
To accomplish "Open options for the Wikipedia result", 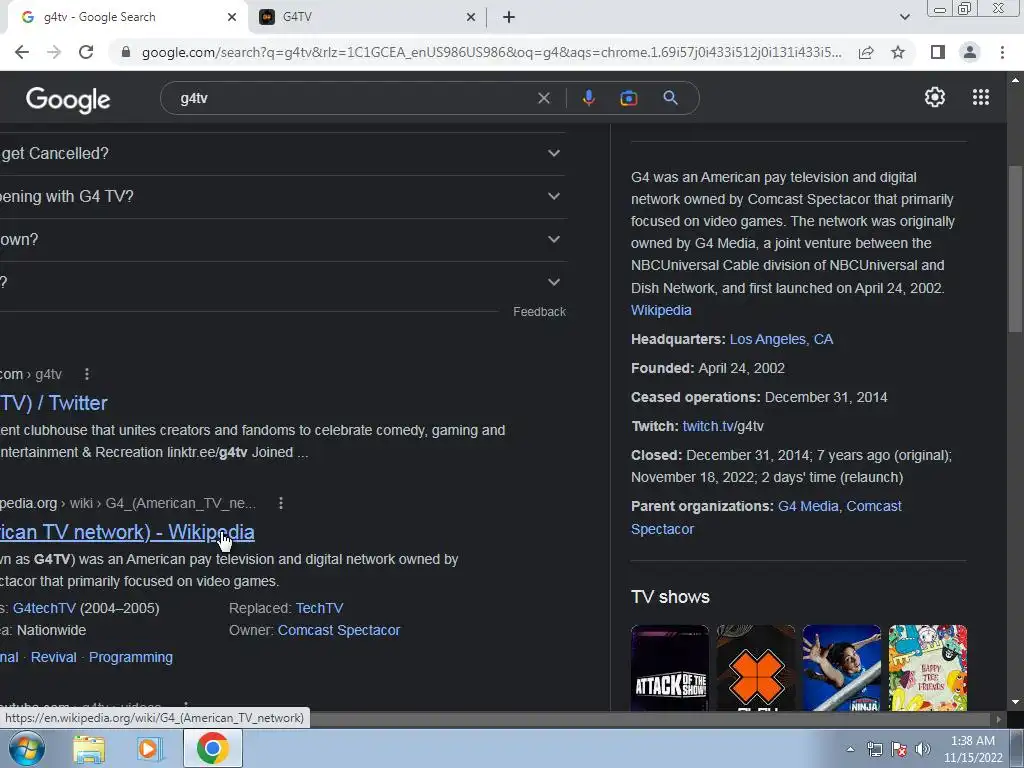I will tap(281, 504).
